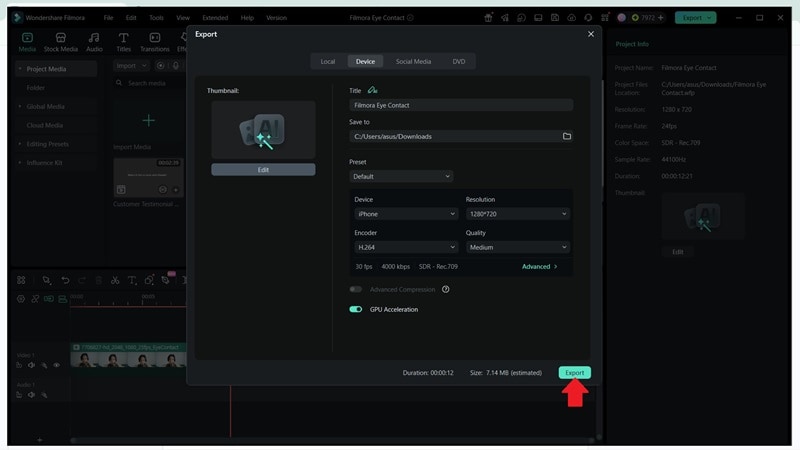
Task: Toggle Video 1 track visibility eye
Action: pyautogui.click(x=56, y=365)
